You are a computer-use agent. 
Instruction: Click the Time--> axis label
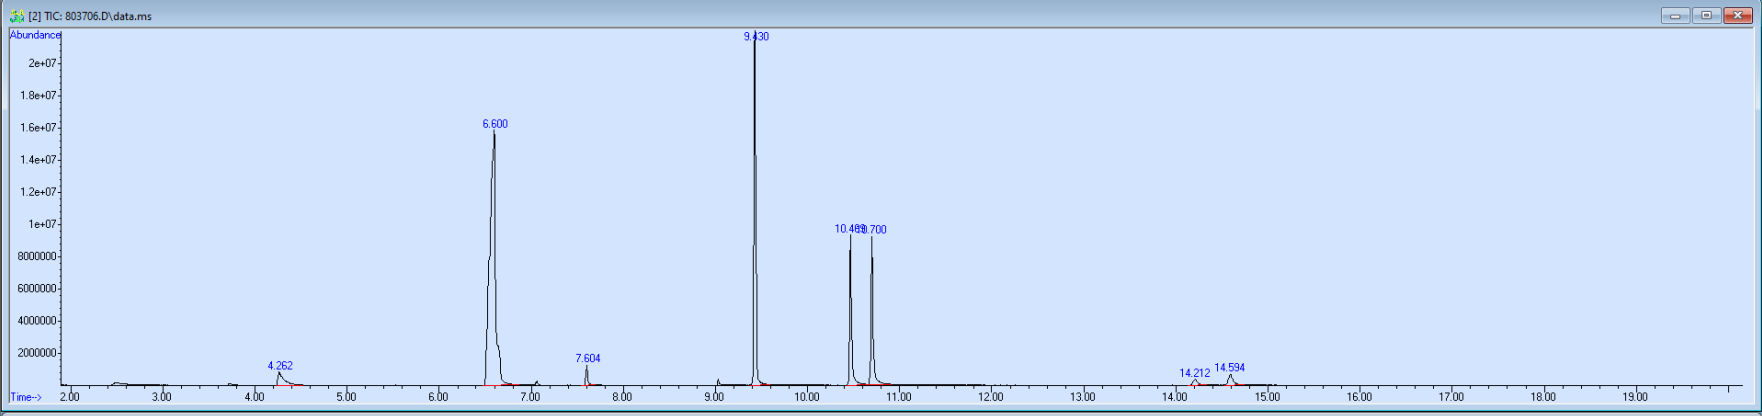coord(26,397)
